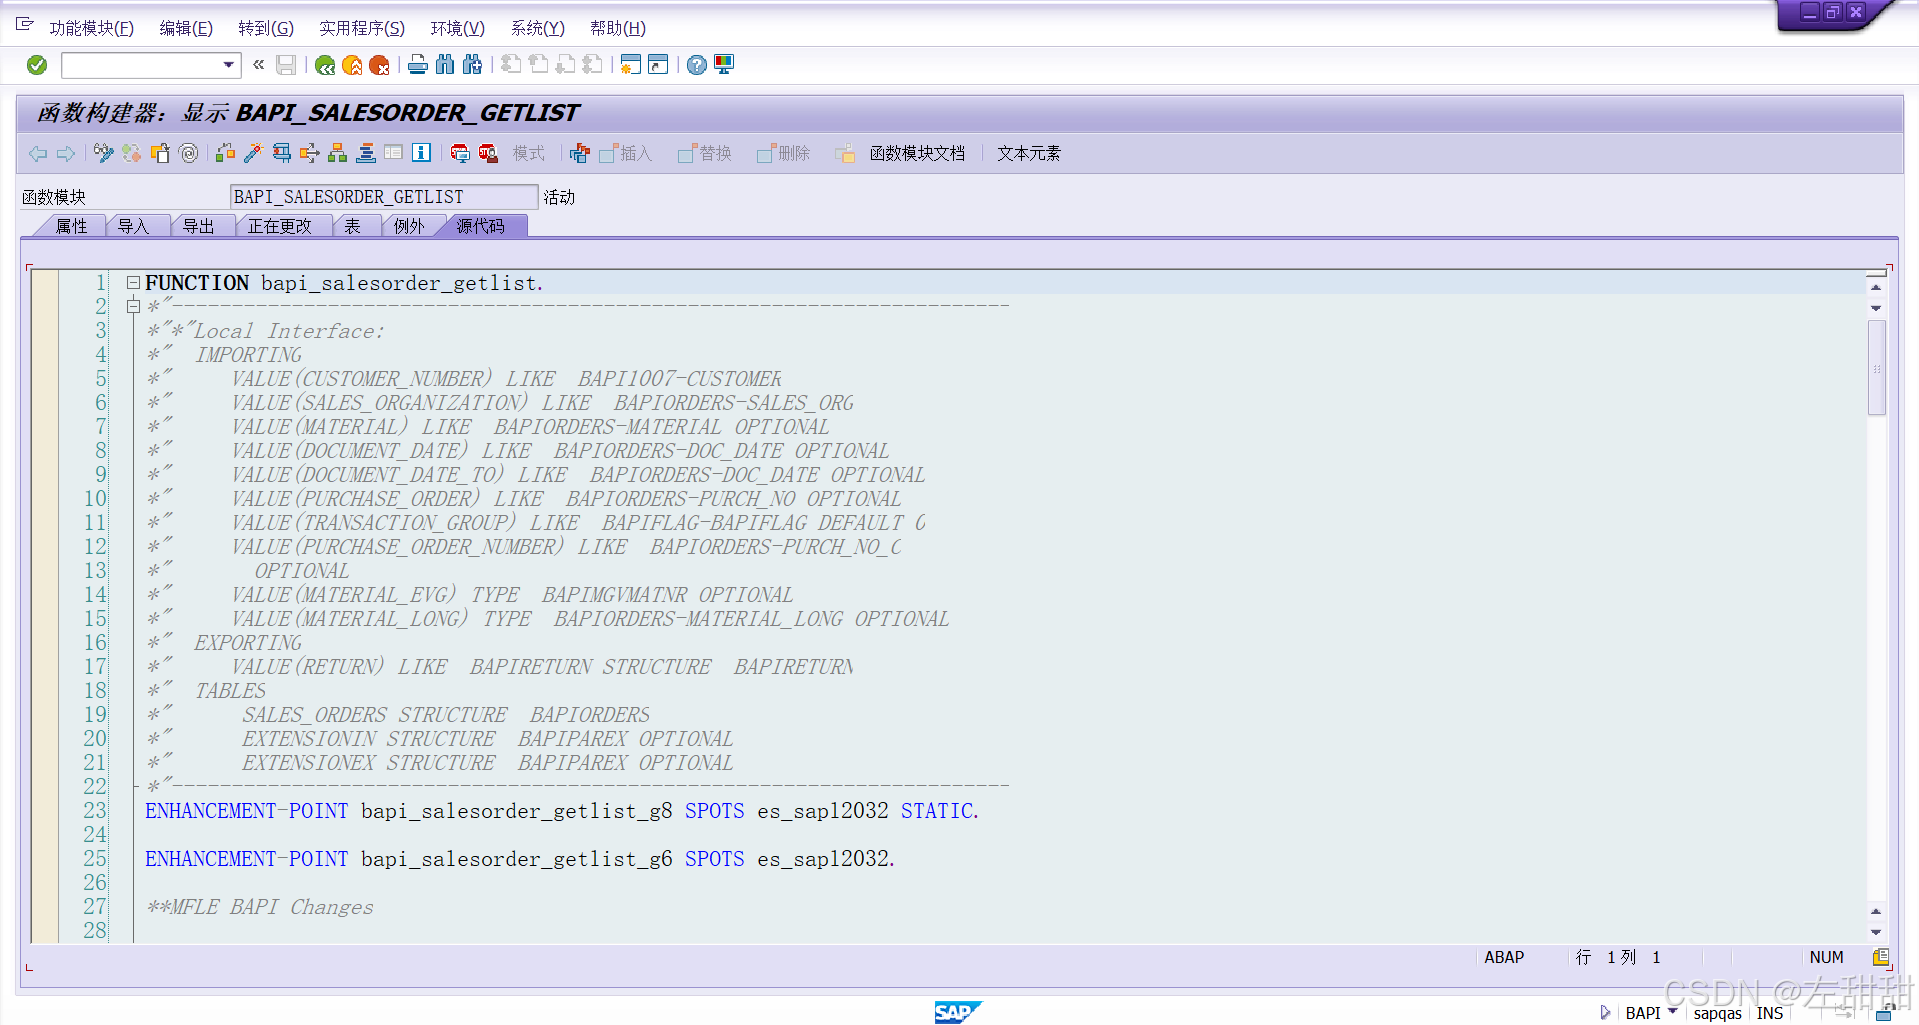Run the syntax Check icon
The width and height of the screenshot is (1919, 1025).
pos(226,153)
